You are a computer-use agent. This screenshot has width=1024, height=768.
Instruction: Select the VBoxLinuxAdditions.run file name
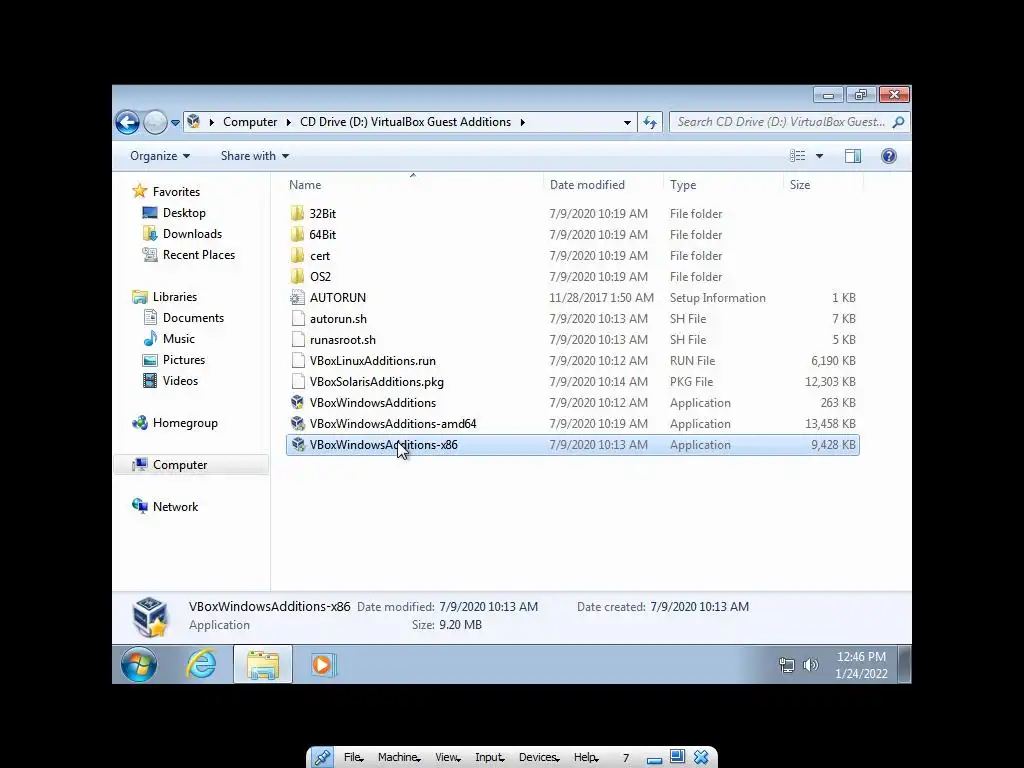[x=373, y=360]
